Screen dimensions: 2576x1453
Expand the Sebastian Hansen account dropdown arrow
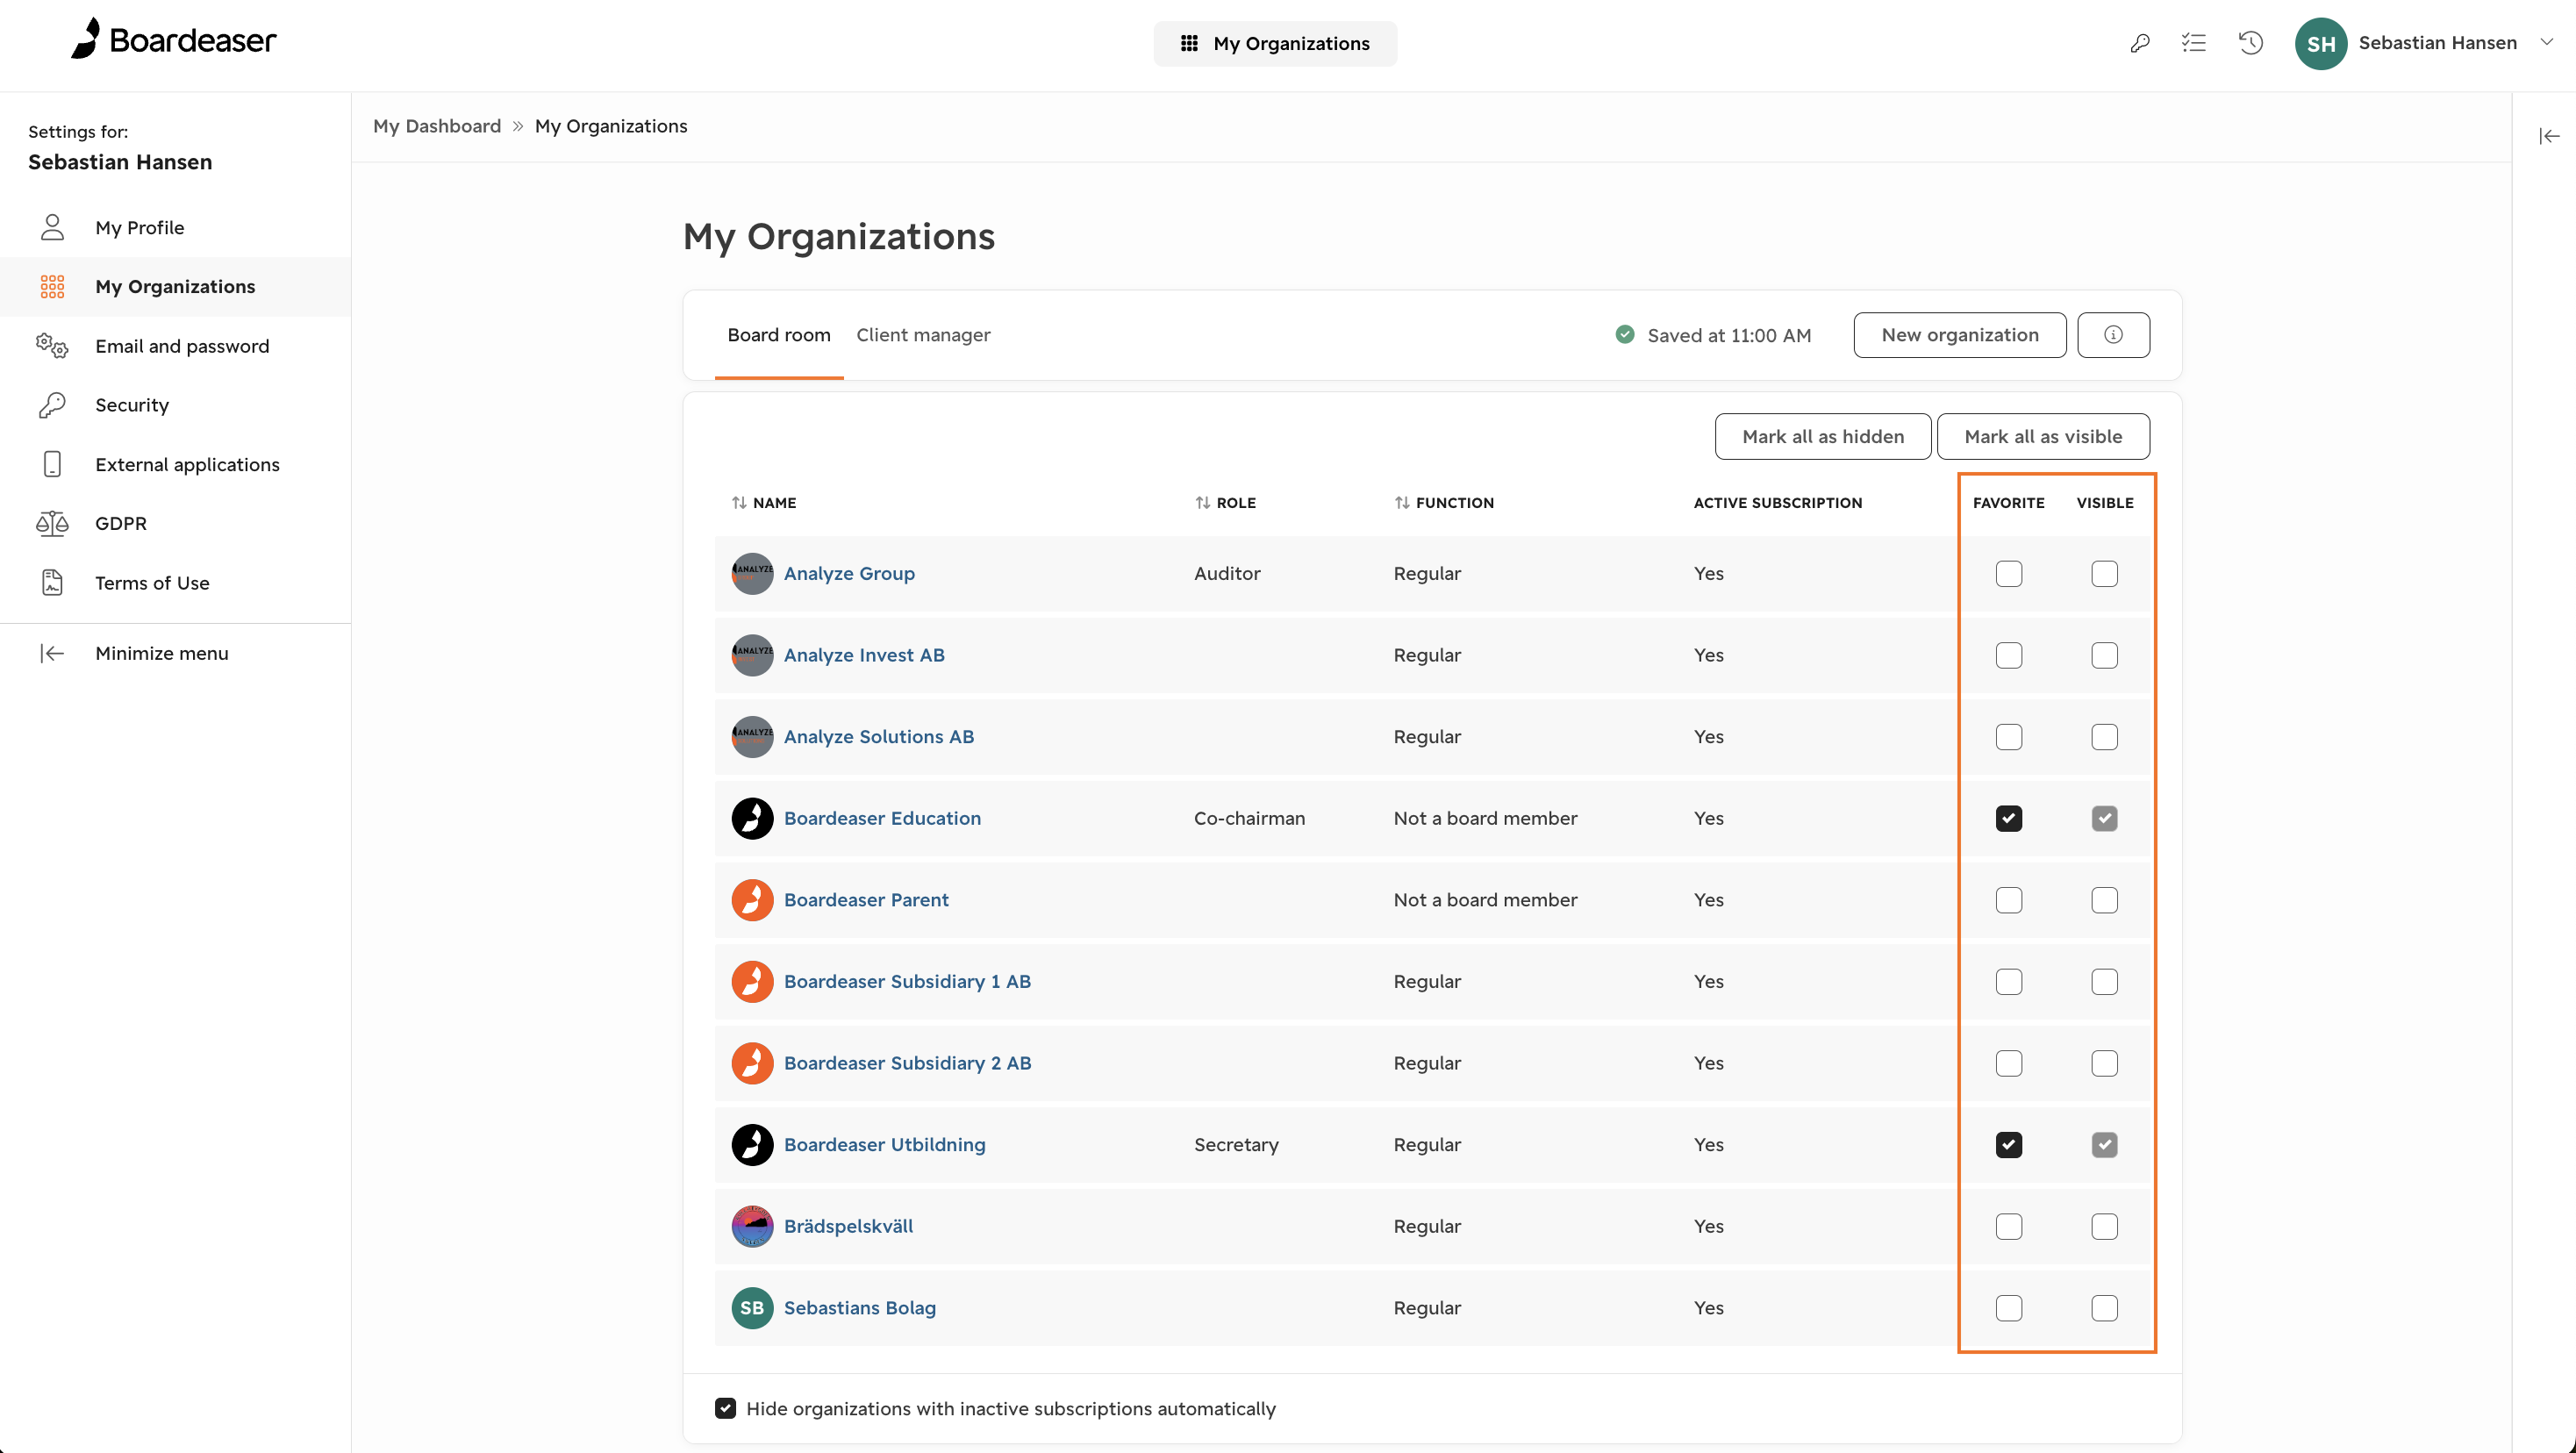point(2546,42)
